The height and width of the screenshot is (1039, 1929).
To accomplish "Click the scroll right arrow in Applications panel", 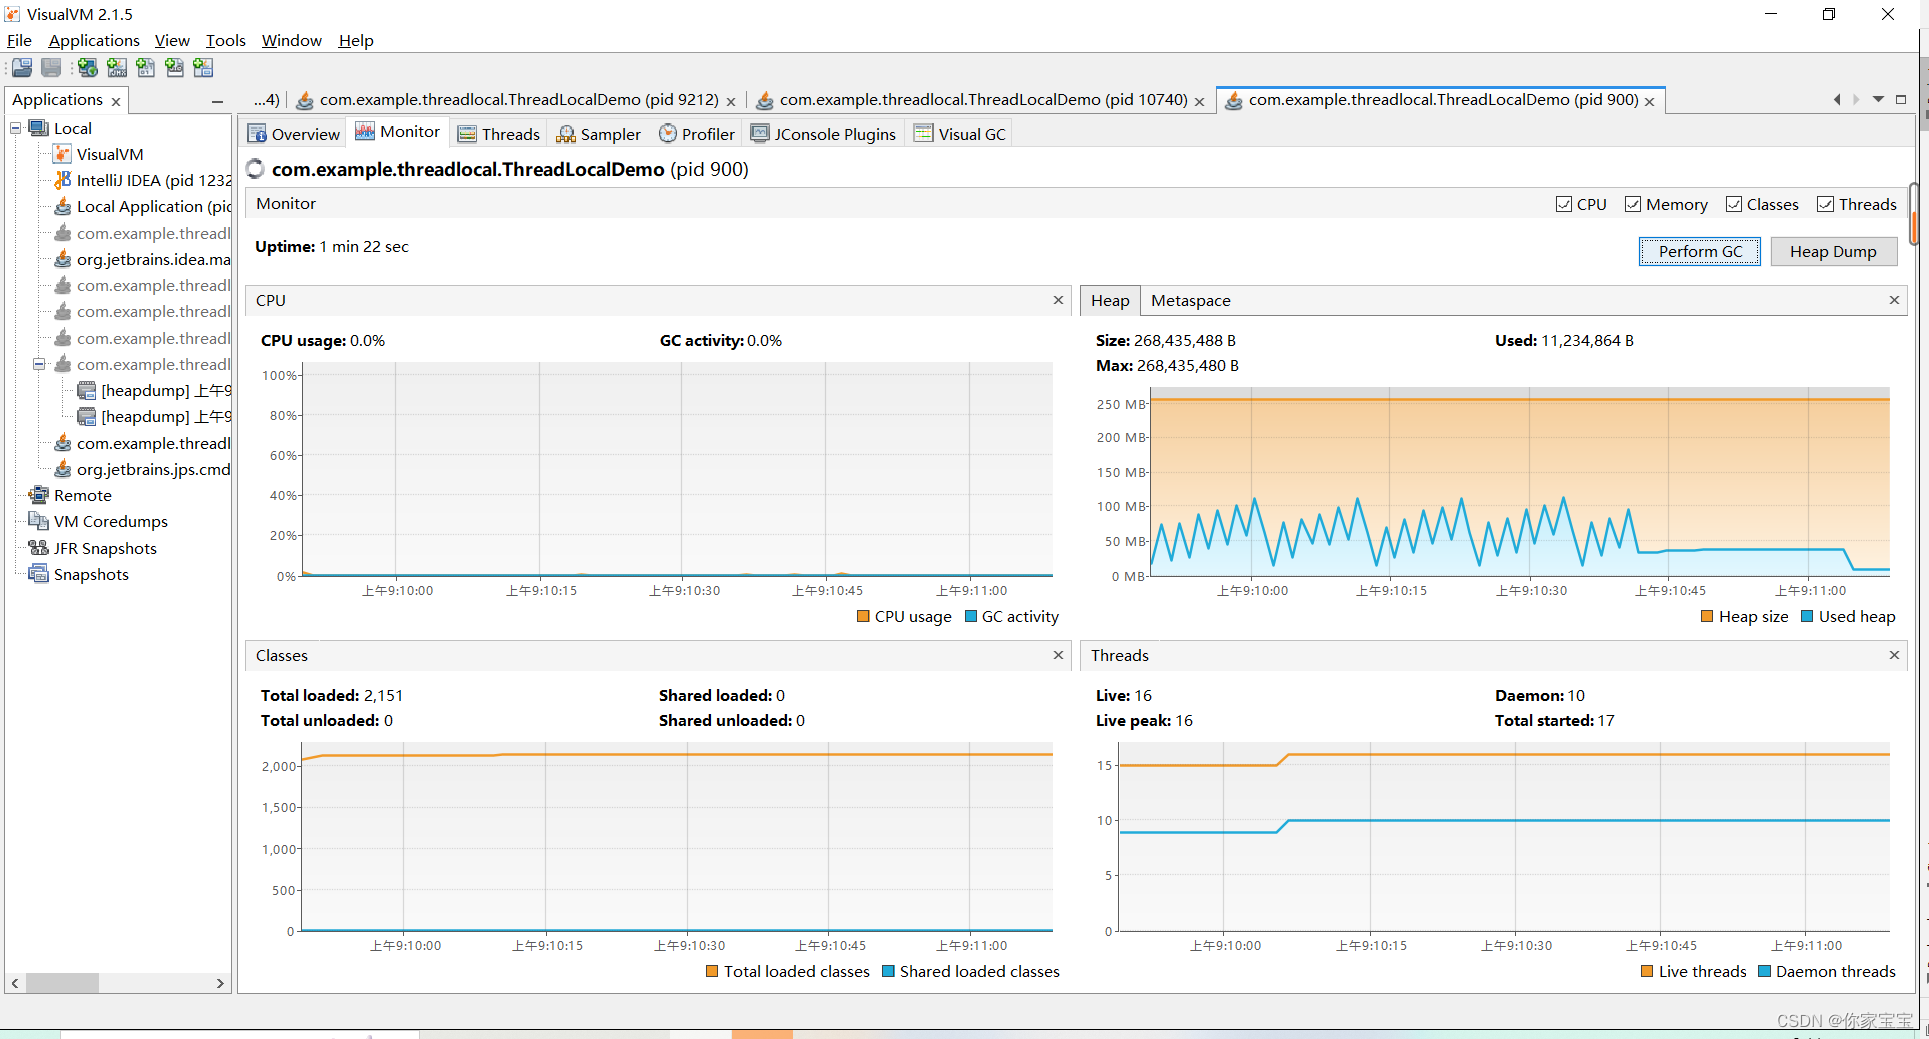I will [x=220, y=983].
